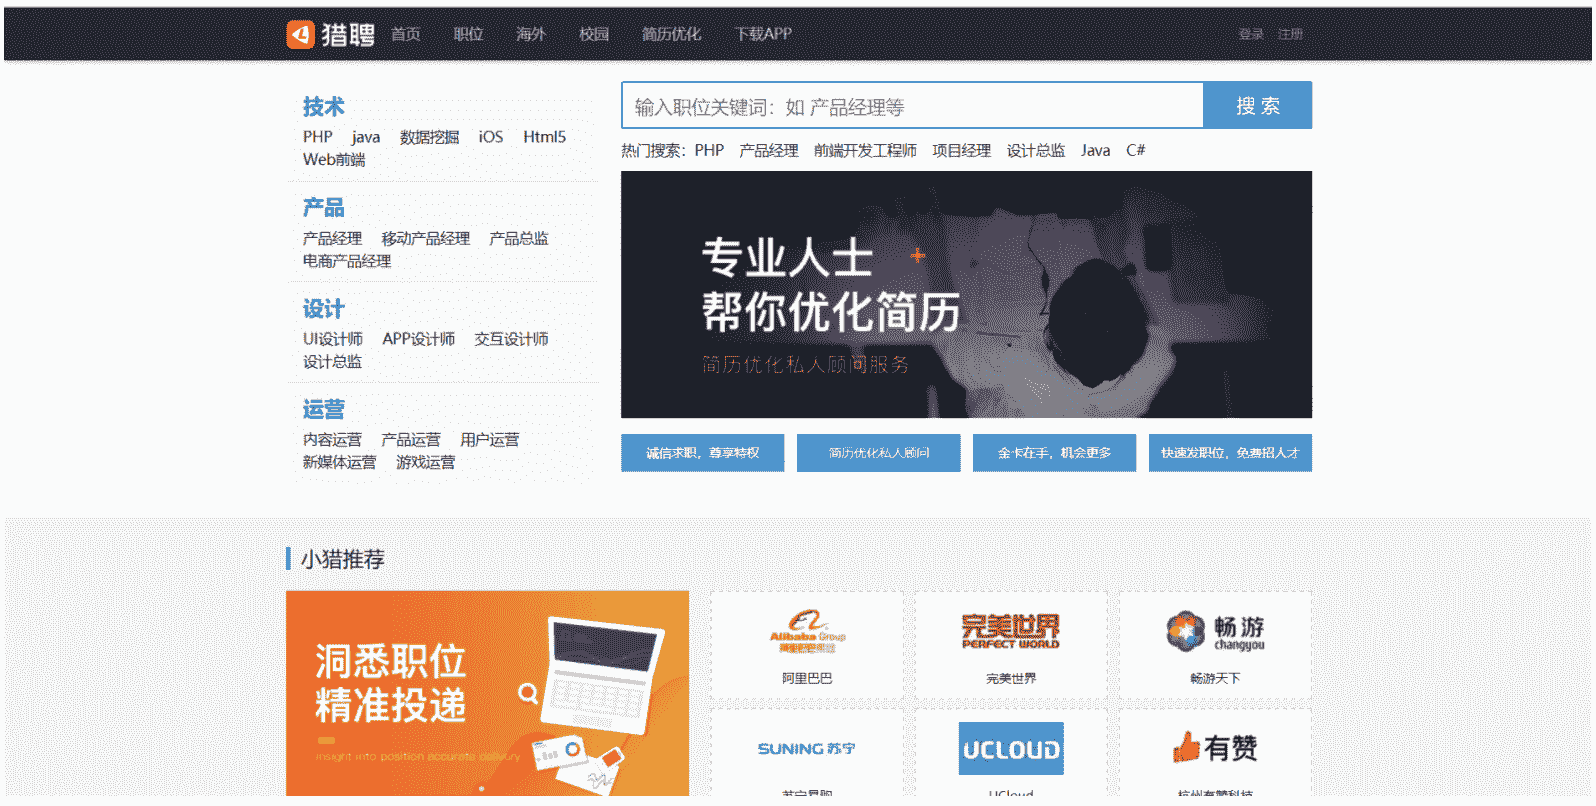Click the magnifier icon on orange banner
This screenshot has width=1596, height=806.
point(528,693)
